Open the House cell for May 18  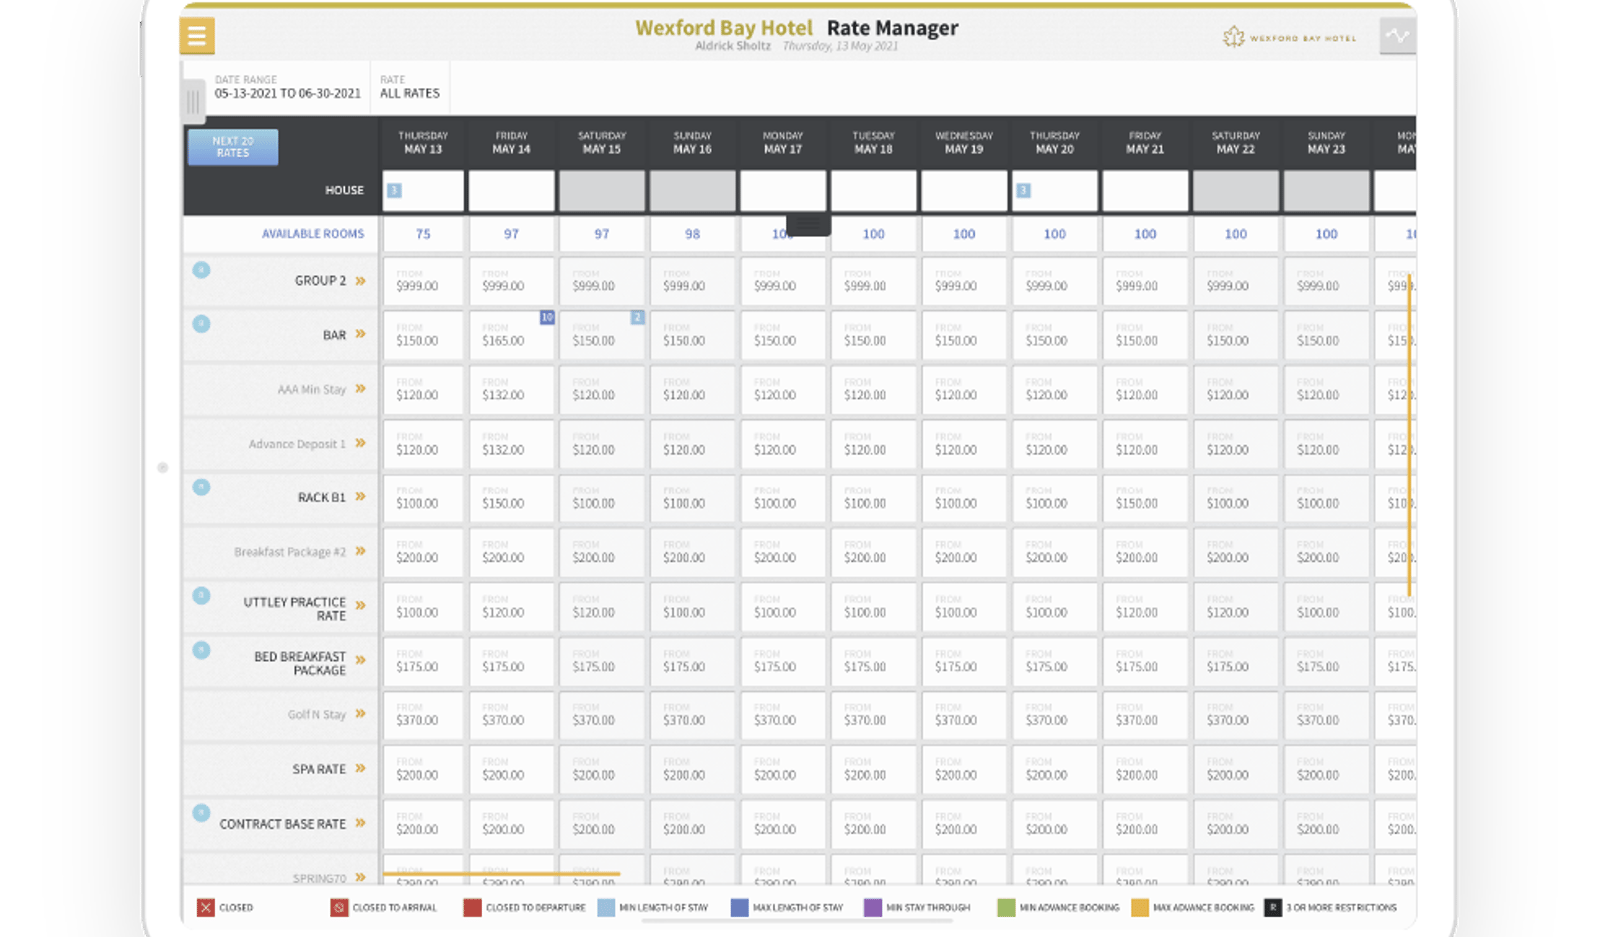[x=873, y=190]
